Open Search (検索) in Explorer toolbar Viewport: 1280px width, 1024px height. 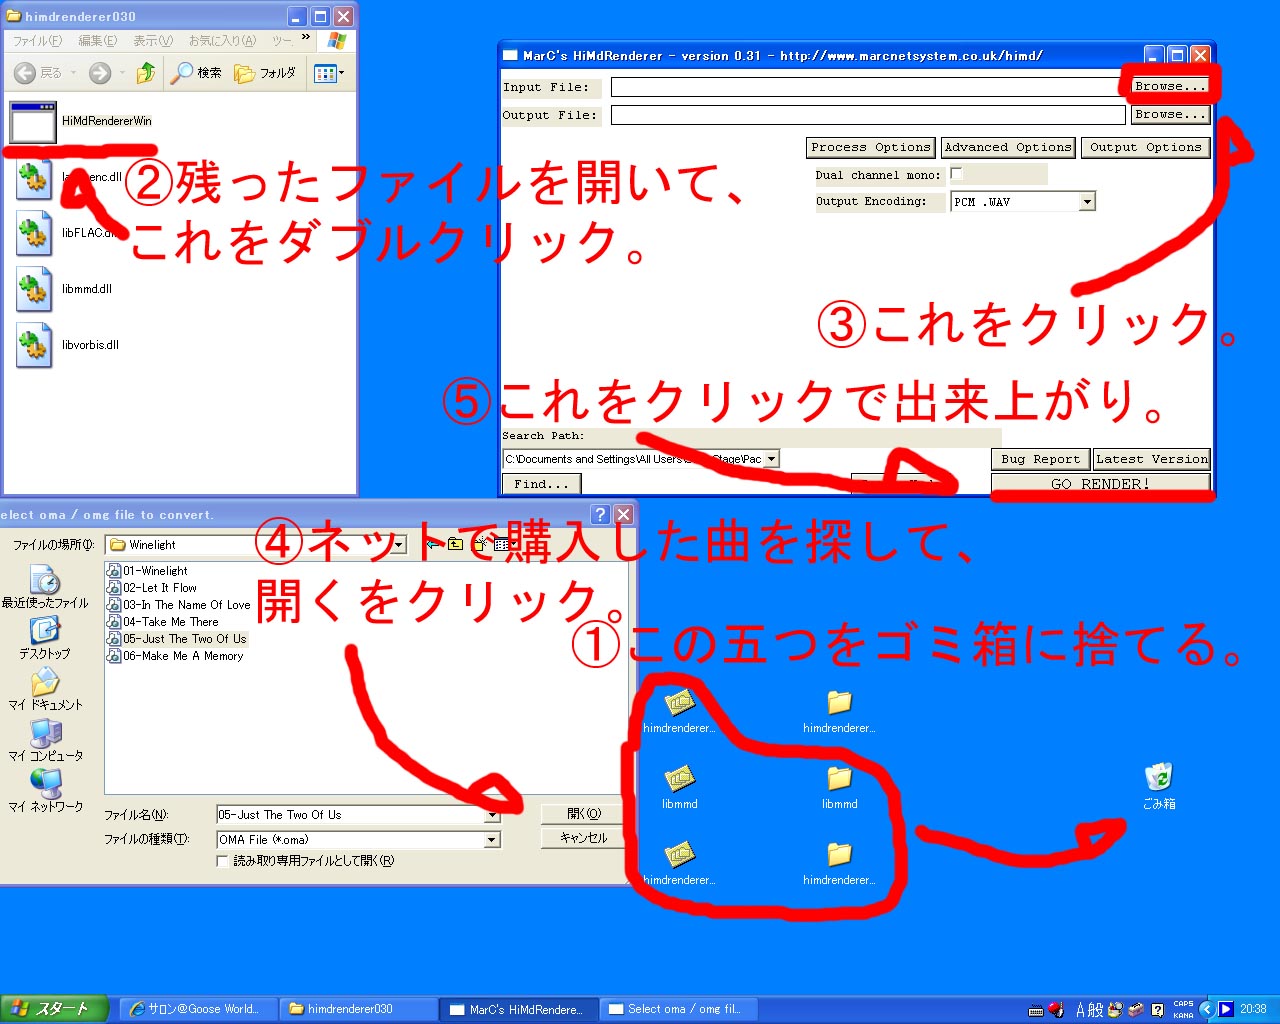pos(196,73)
